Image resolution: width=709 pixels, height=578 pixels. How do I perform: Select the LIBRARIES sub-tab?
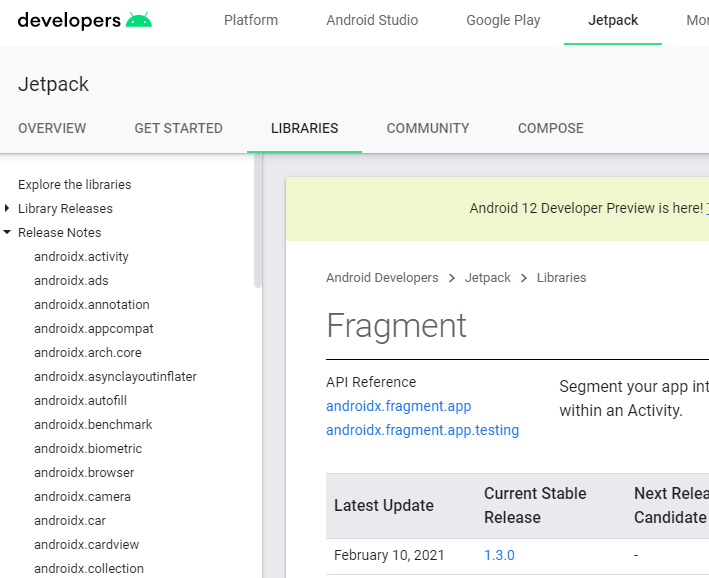pyautogui.click(x=304, y=128)
